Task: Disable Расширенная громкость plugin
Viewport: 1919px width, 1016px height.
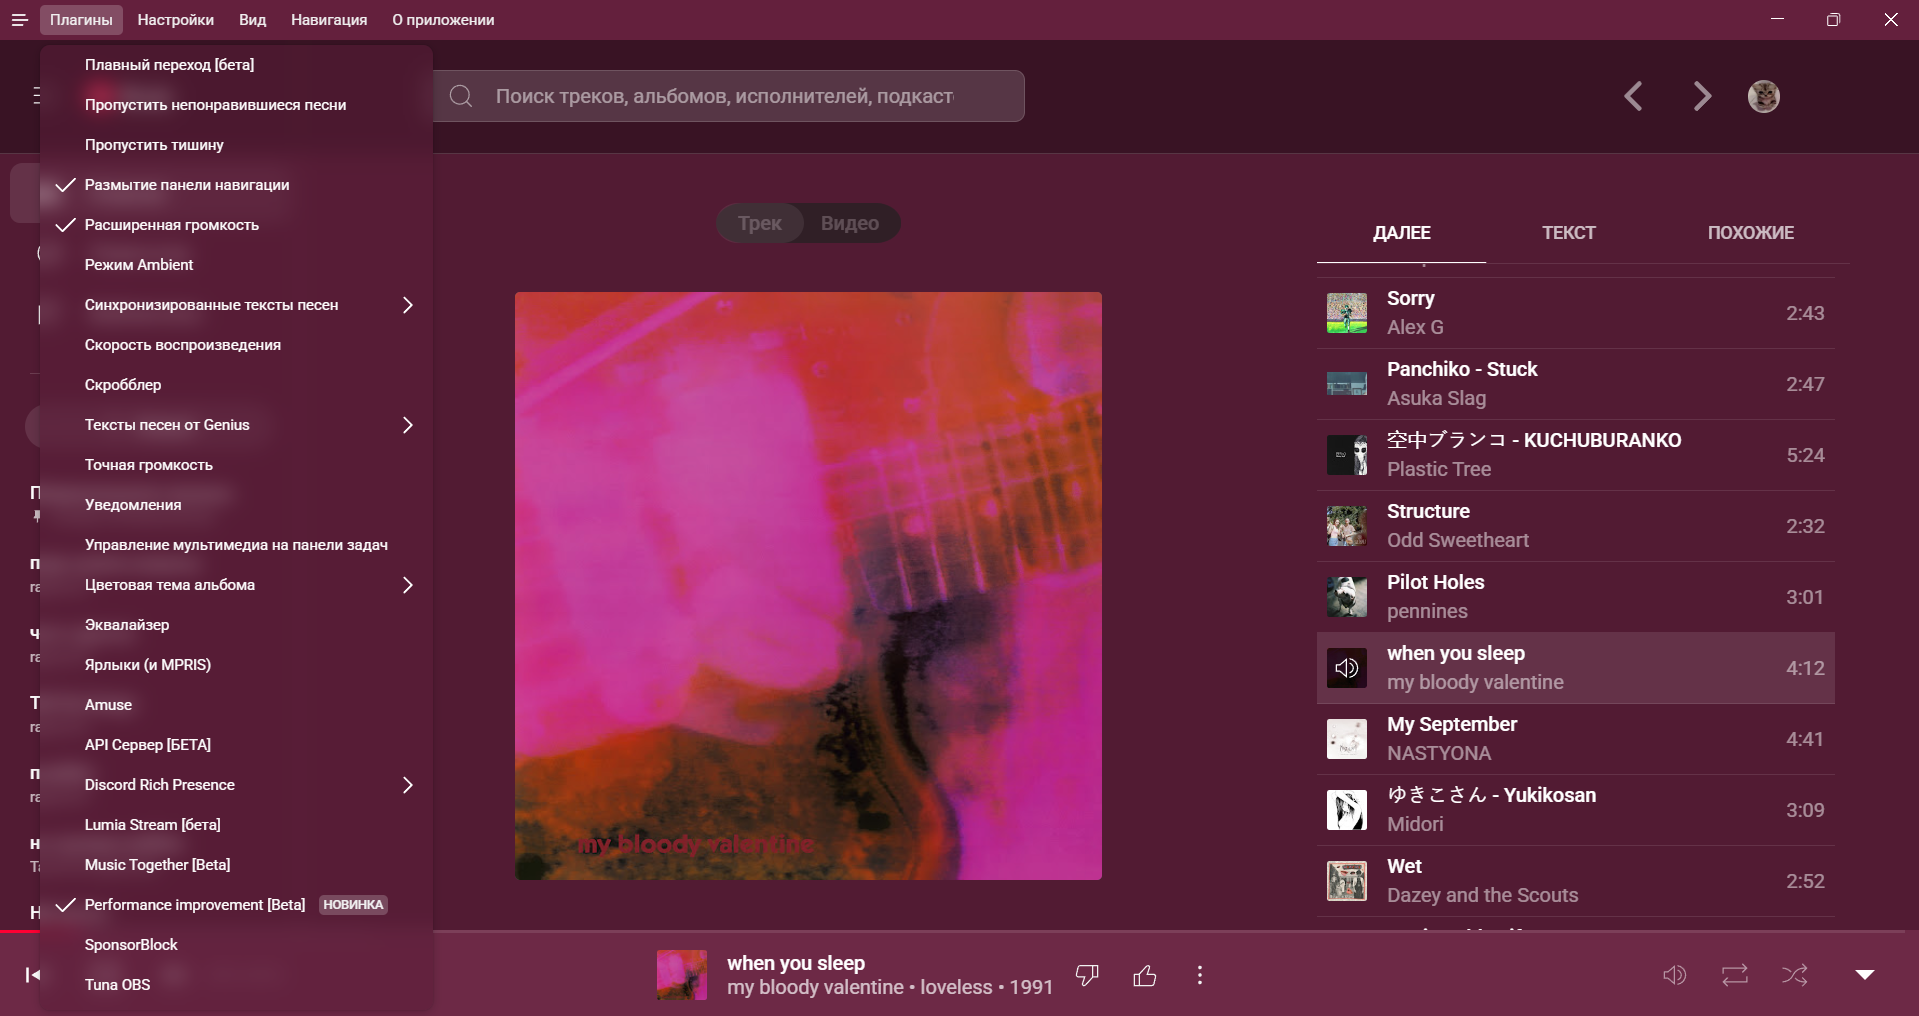Action: tap(236, 225)
